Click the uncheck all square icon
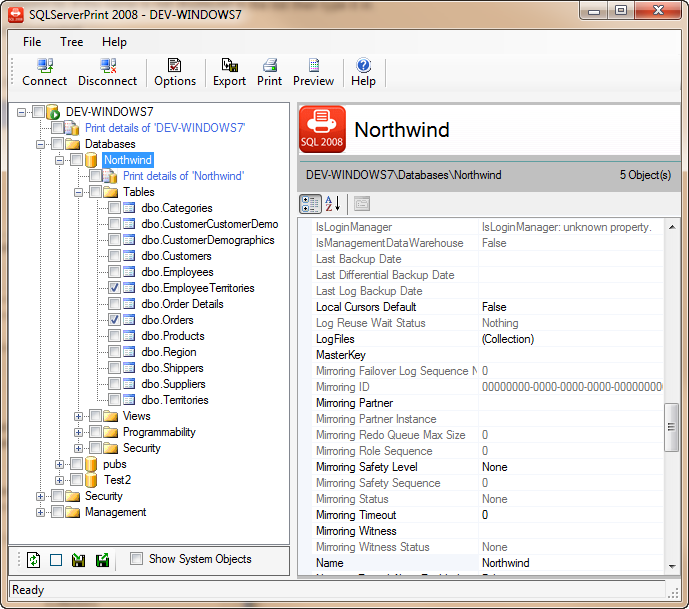 pos(56,560)
